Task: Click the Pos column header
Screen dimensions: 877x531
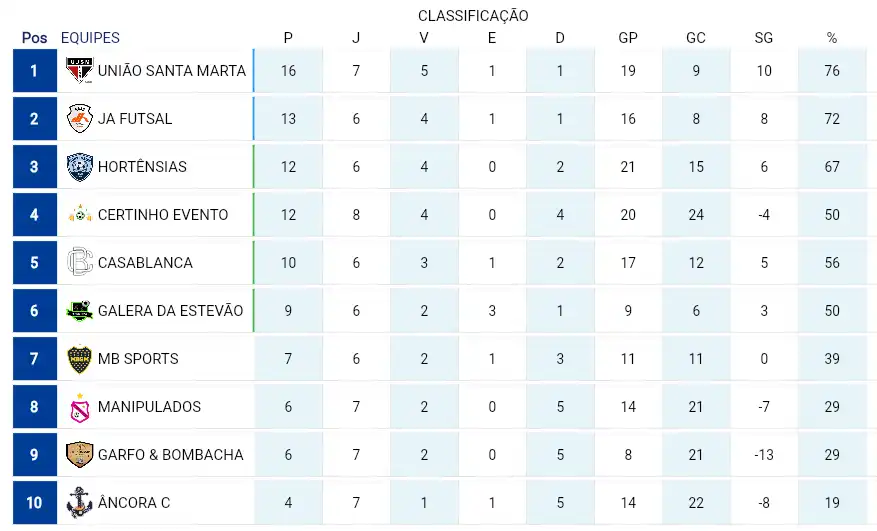Action: tap(35, 37)
